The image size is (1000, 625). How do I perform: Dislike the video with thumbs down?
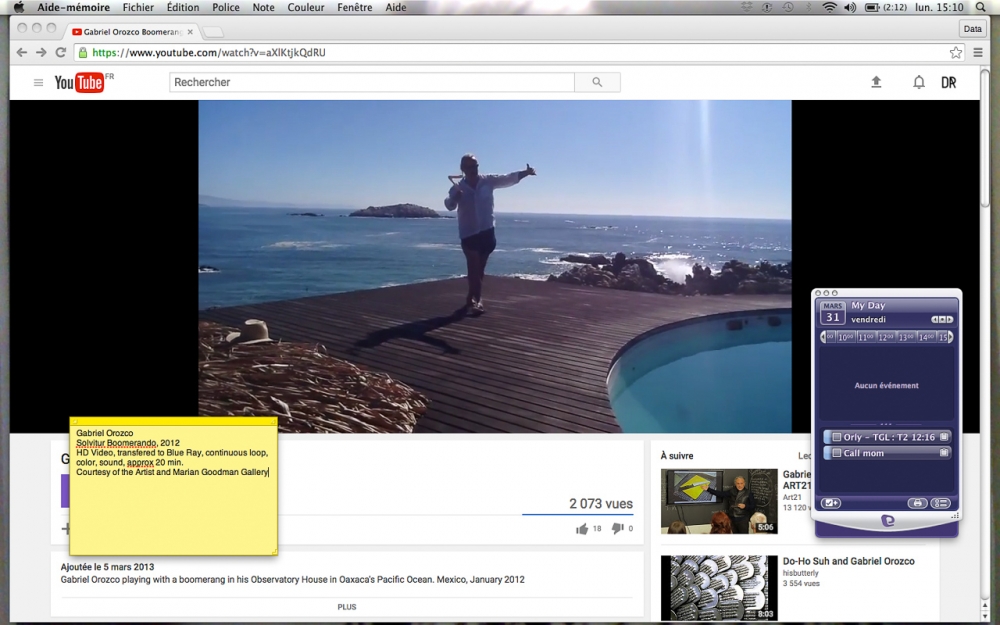pos(617,529)
